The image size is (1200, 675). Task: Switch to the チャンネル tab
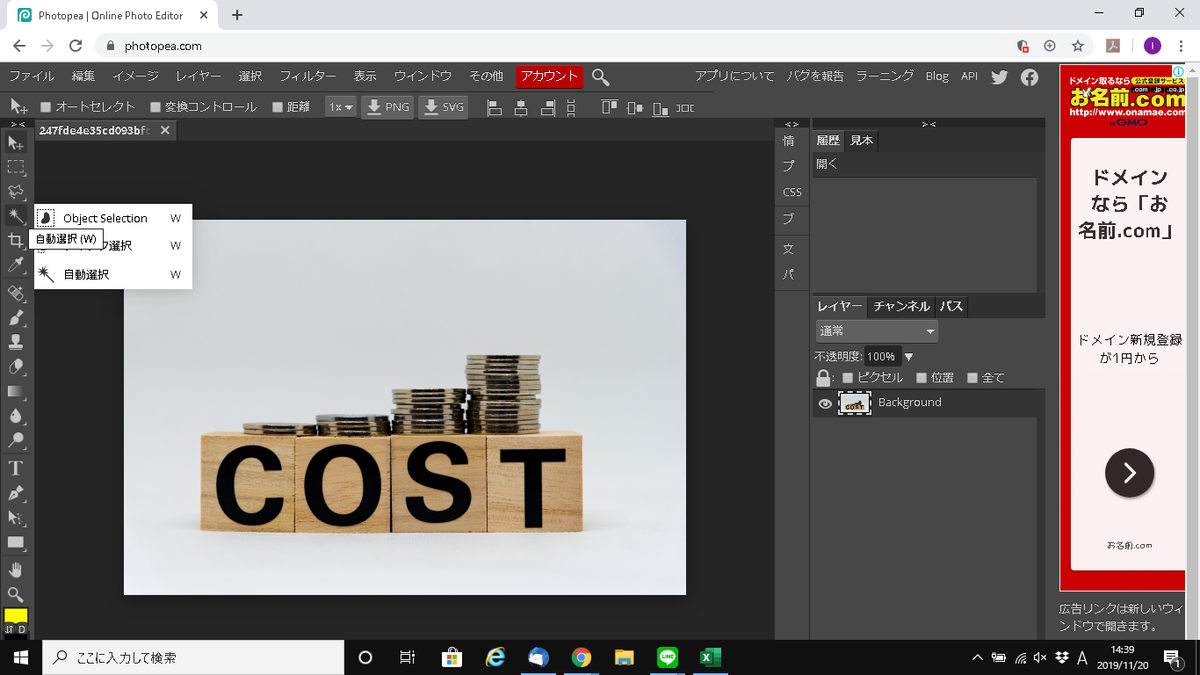900,306
